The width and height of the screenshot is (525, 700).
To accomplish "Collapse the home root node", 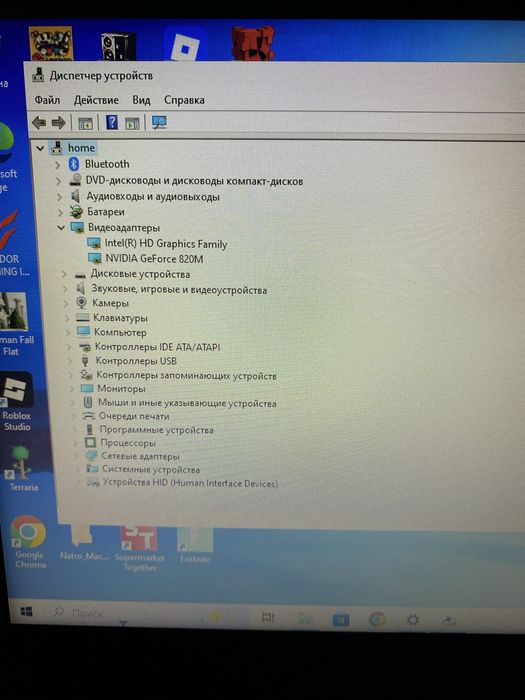I will click(40, 148).
